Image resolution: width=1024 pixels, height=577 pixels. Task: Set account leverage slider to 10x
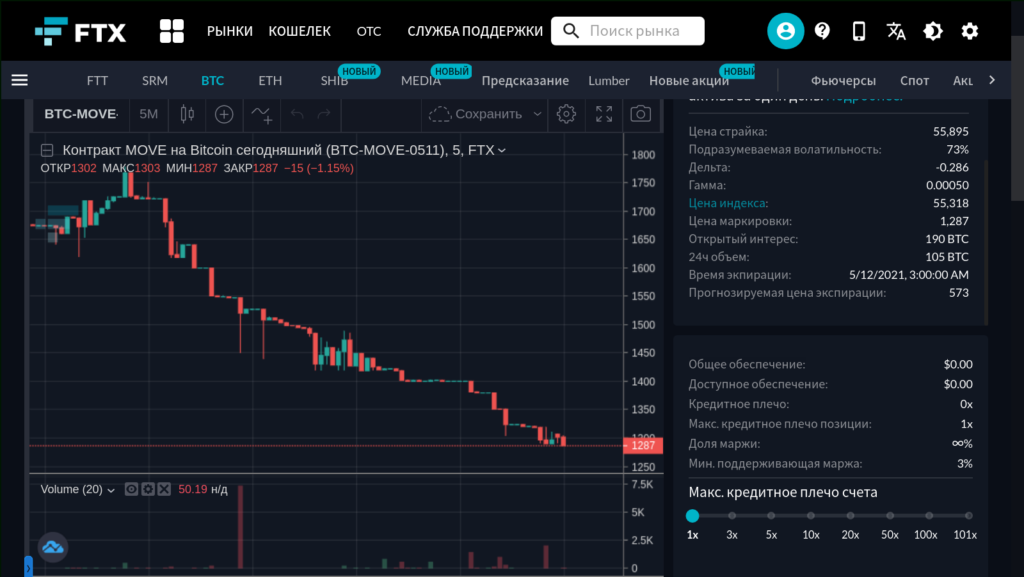811,516
